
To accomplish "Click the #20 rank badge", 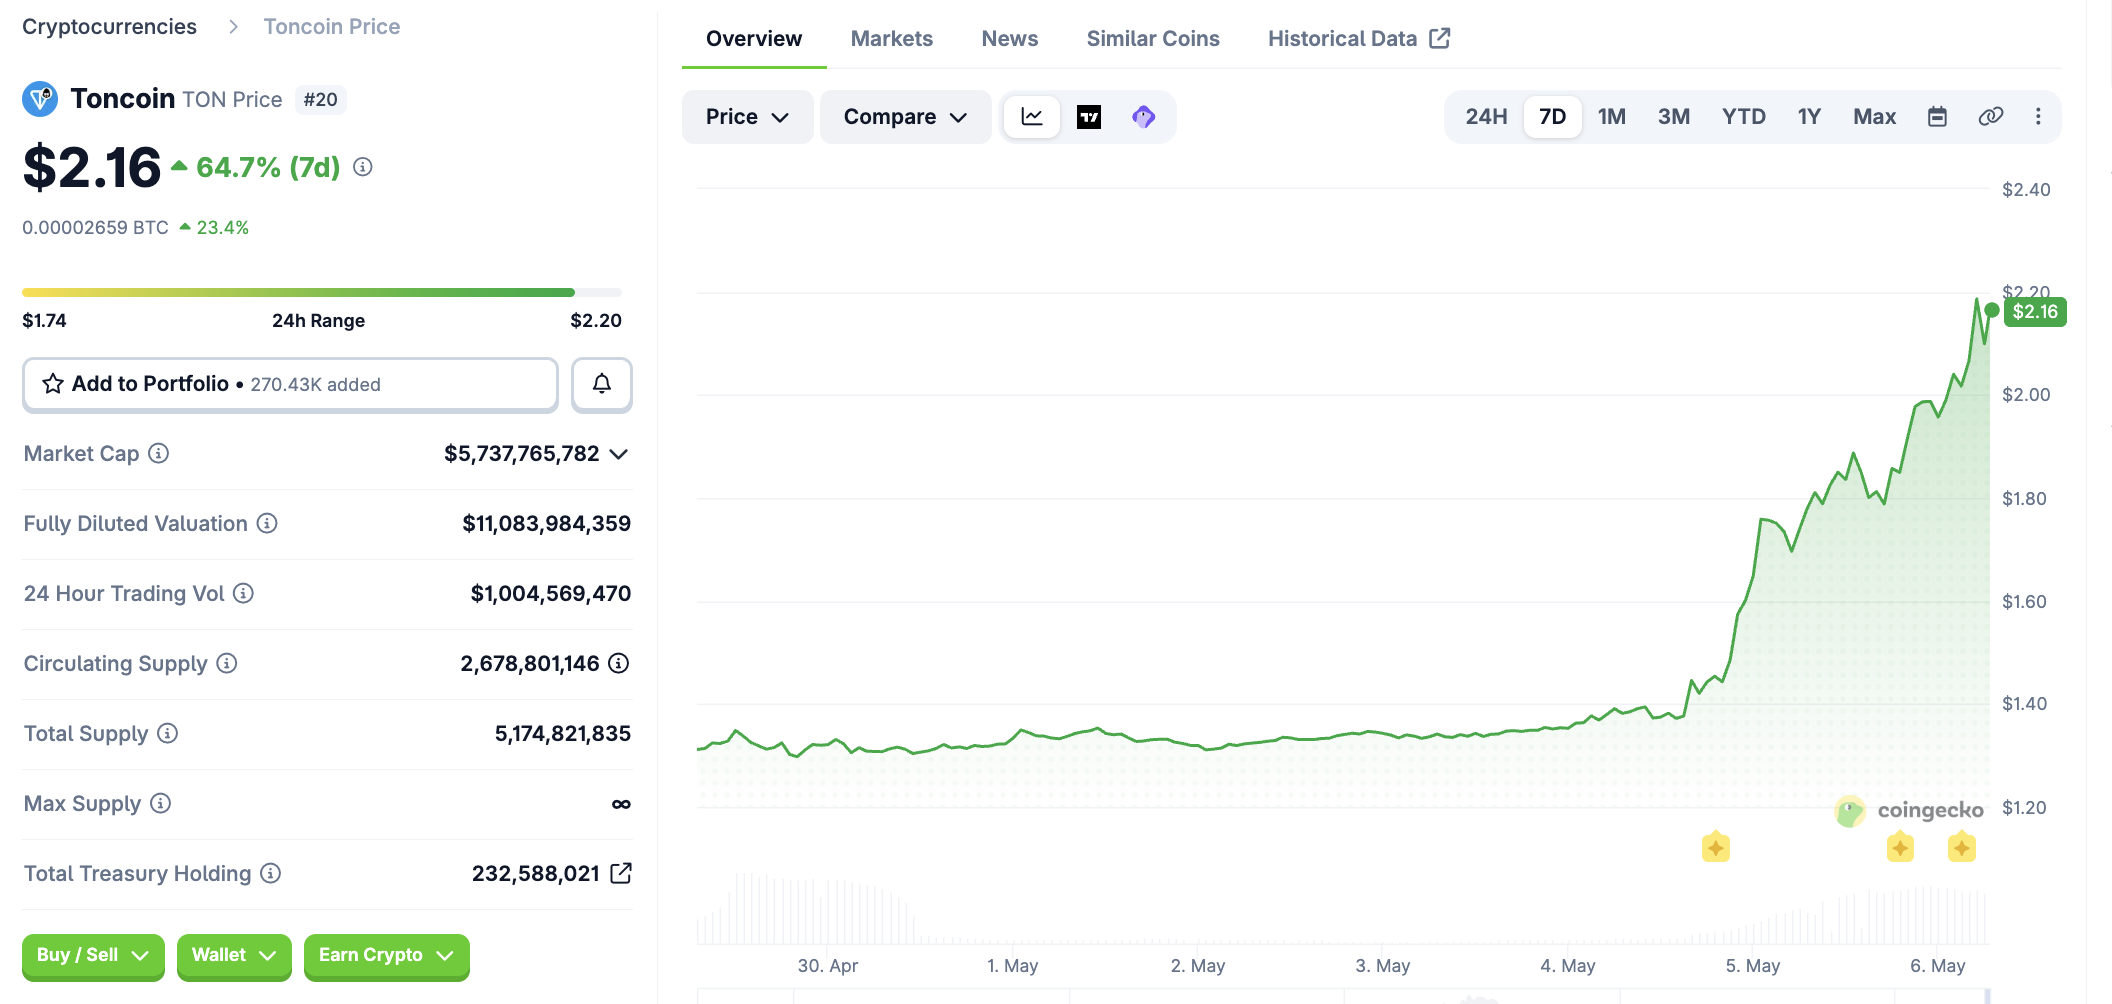I will (x=321, y=100).
